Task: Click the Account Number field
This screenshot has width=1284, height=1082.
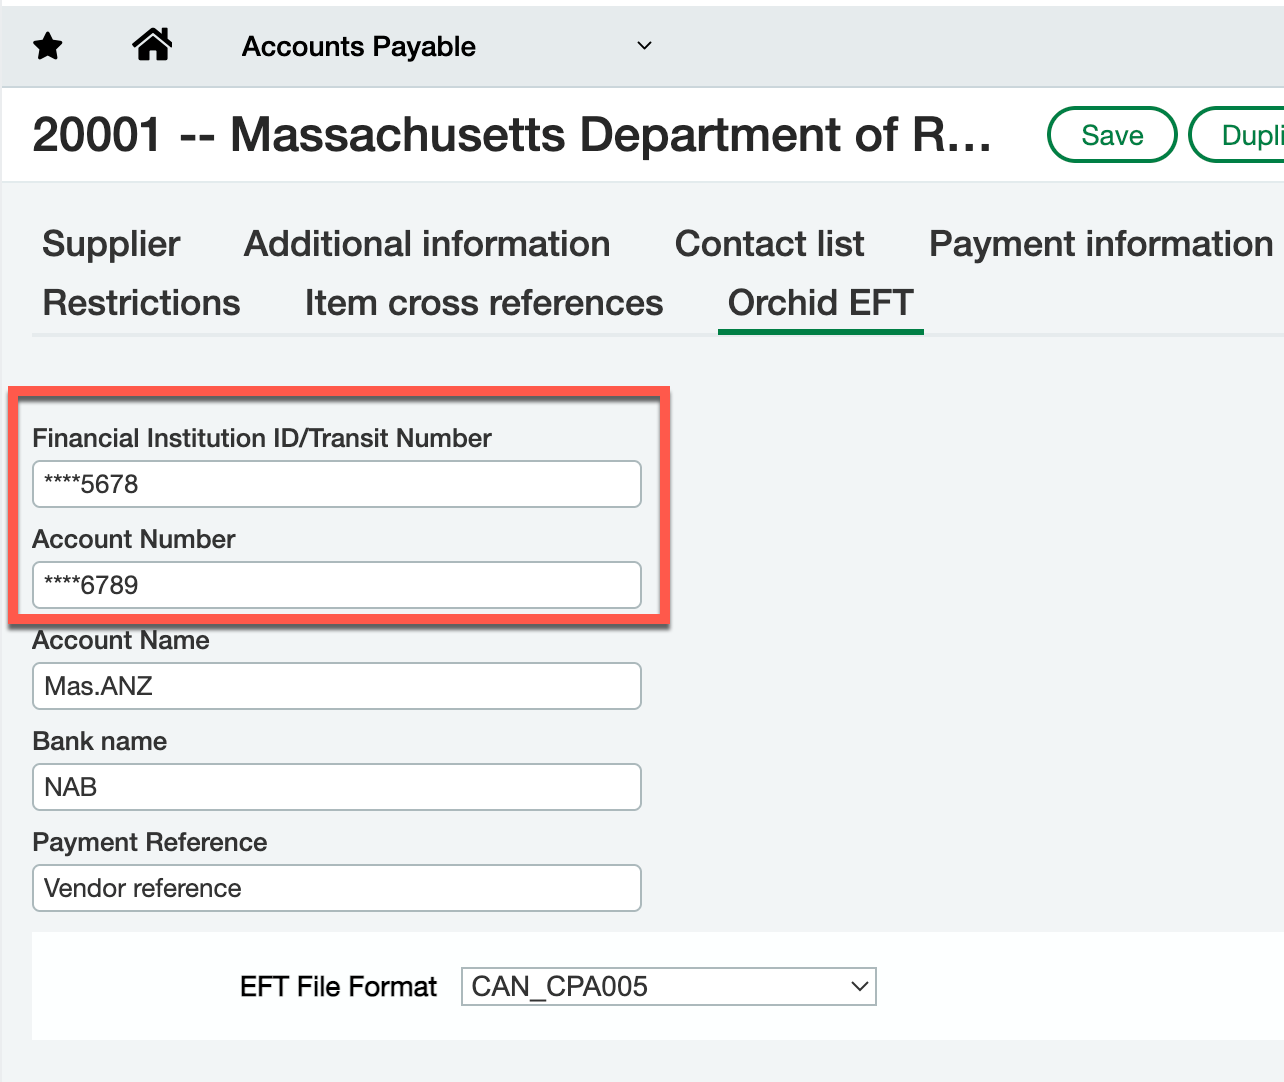Action: [x=336, y=586]
